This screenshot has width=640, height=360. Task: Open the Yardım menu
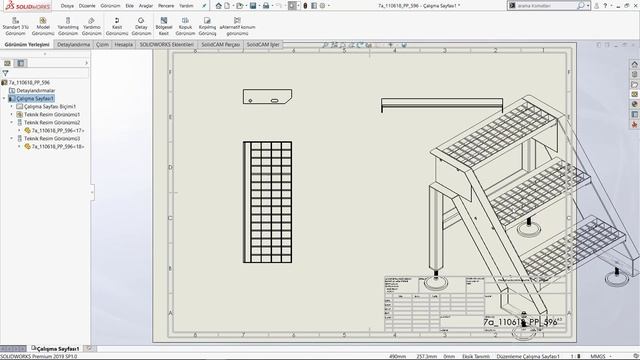click(x=186, y=6)
